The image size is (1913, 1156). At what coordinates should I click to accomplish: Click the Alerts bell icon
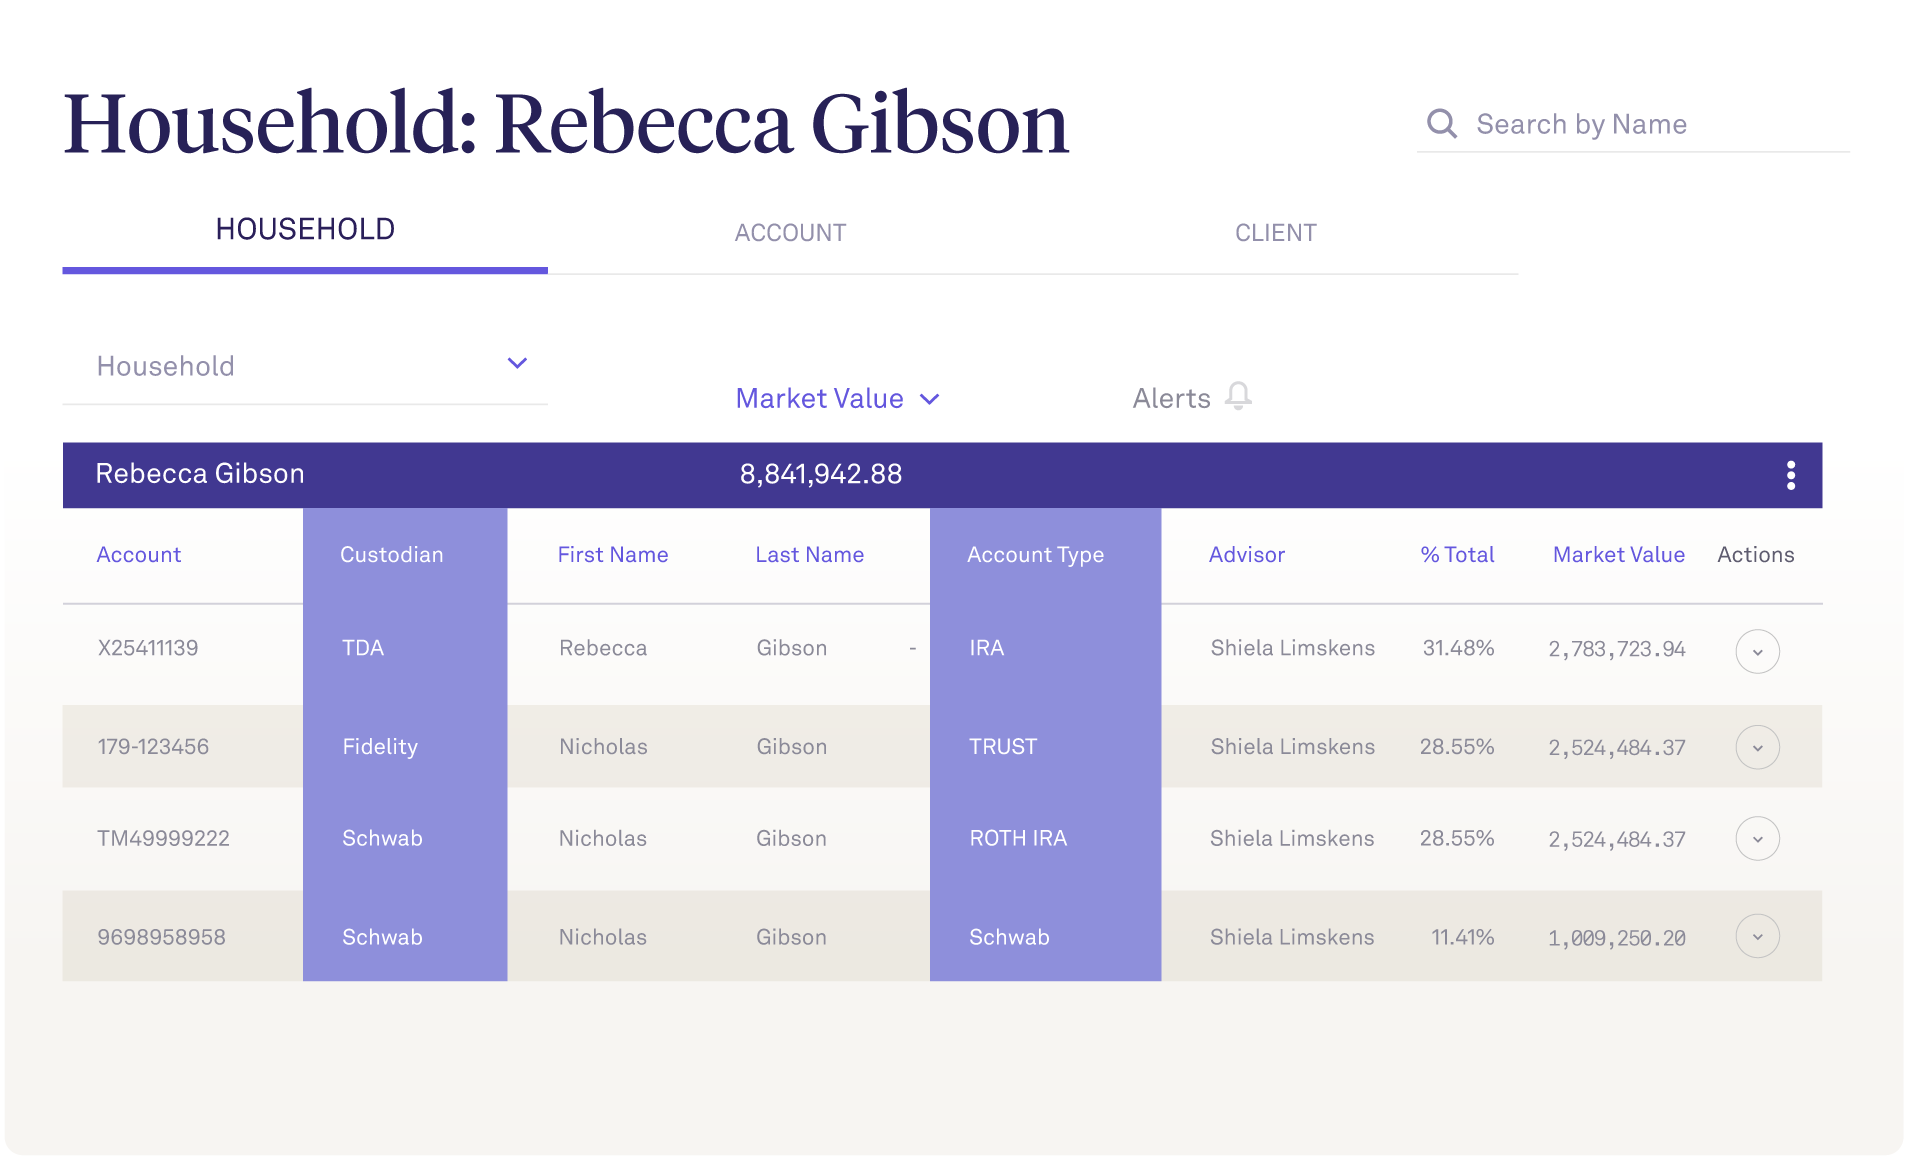point(1238,397)
